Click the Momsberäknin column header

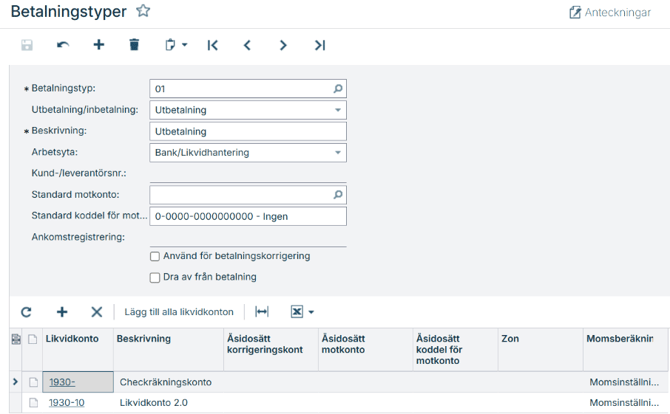click(x=626, y=349)
